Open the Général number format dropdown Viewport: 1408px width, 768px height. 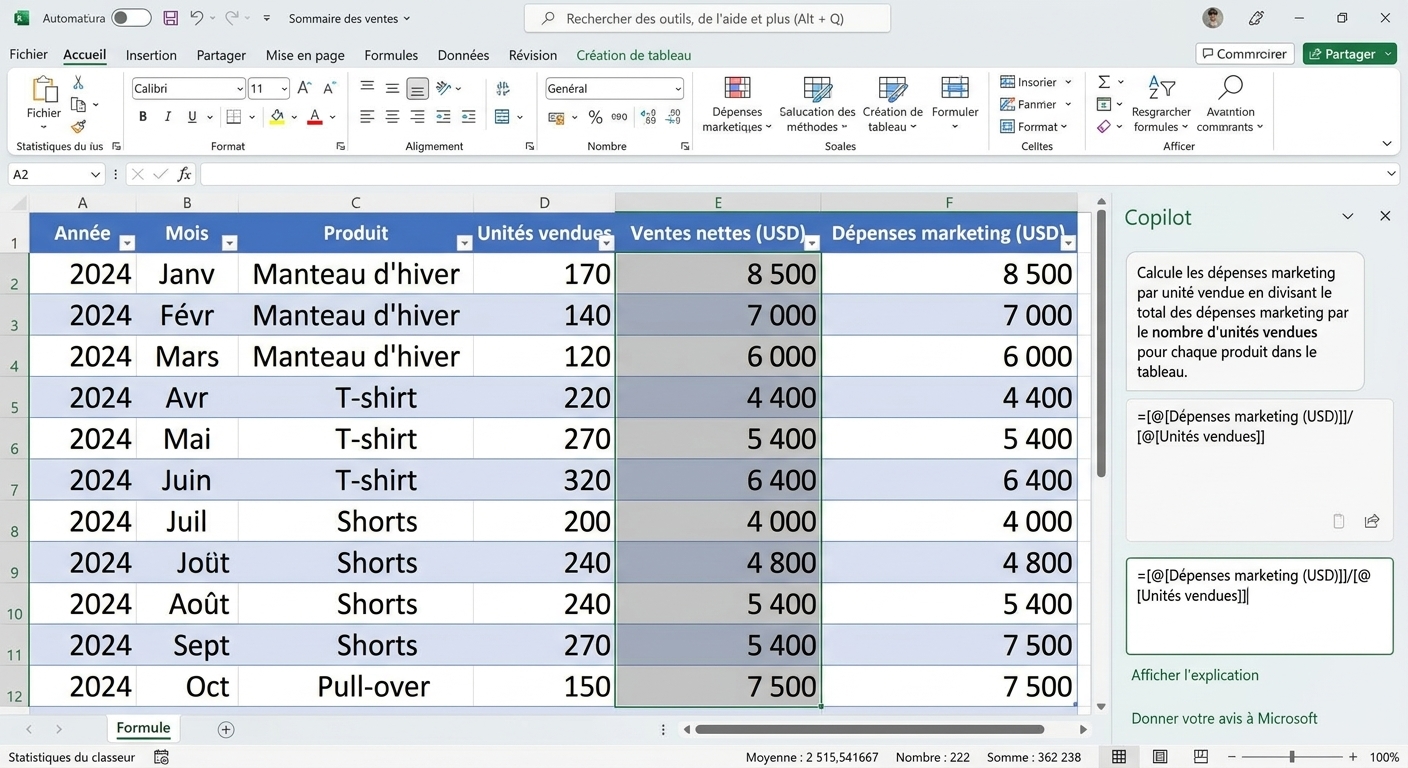point(678,89)
